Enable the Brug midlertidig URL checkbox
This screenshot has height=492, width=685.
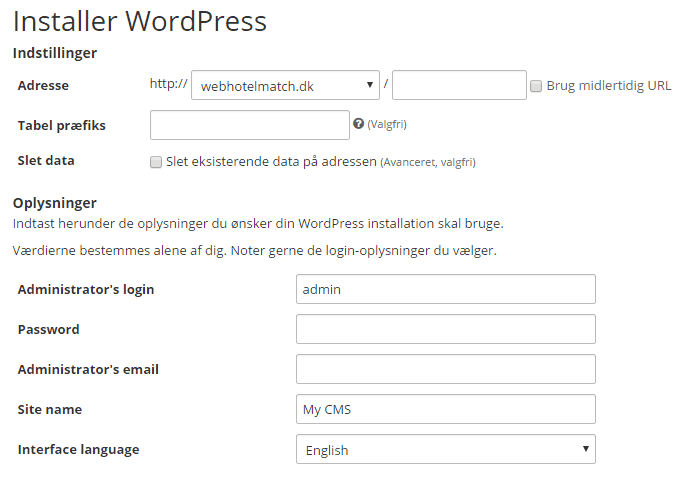536,86
